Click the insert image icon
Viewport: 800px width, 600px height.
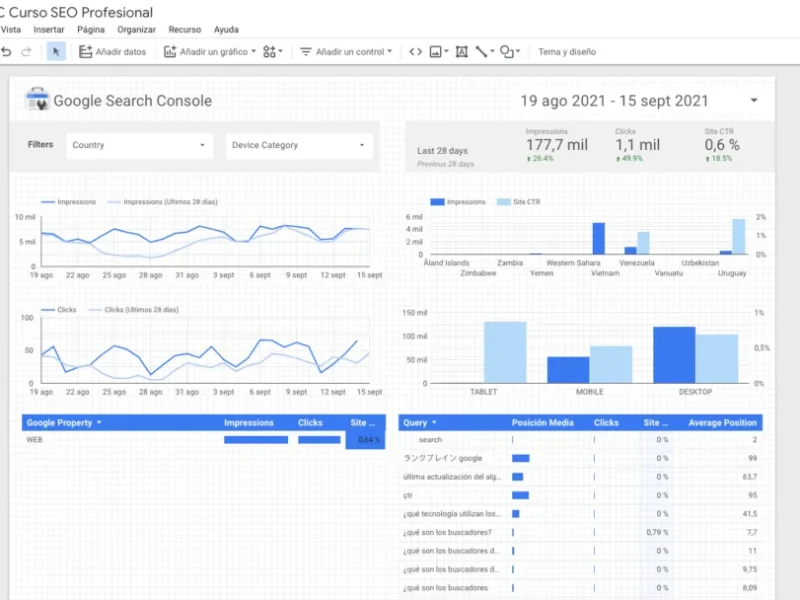(x=435, y=52)
